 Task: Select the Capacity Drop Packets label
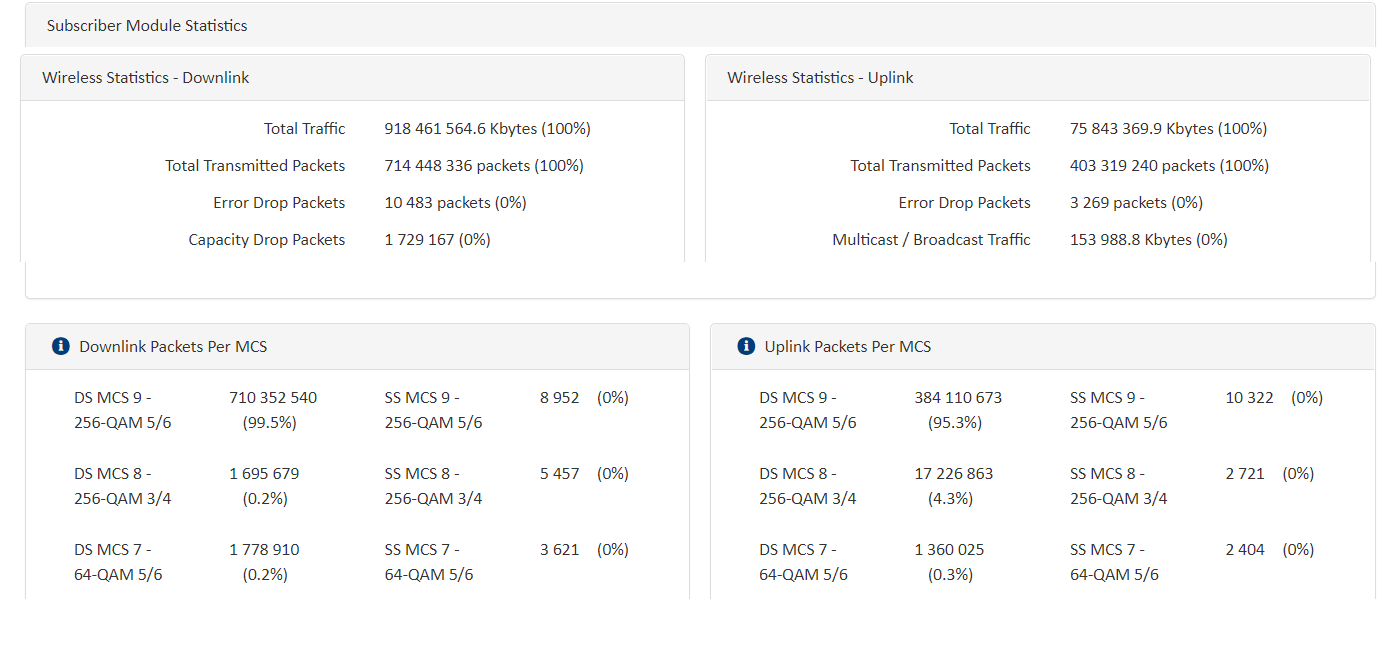(x=267, y=240)
